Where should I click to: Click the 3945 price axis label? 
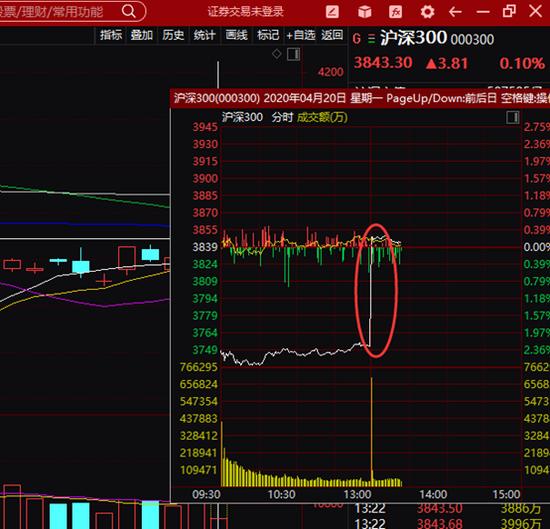coord(205,127)
